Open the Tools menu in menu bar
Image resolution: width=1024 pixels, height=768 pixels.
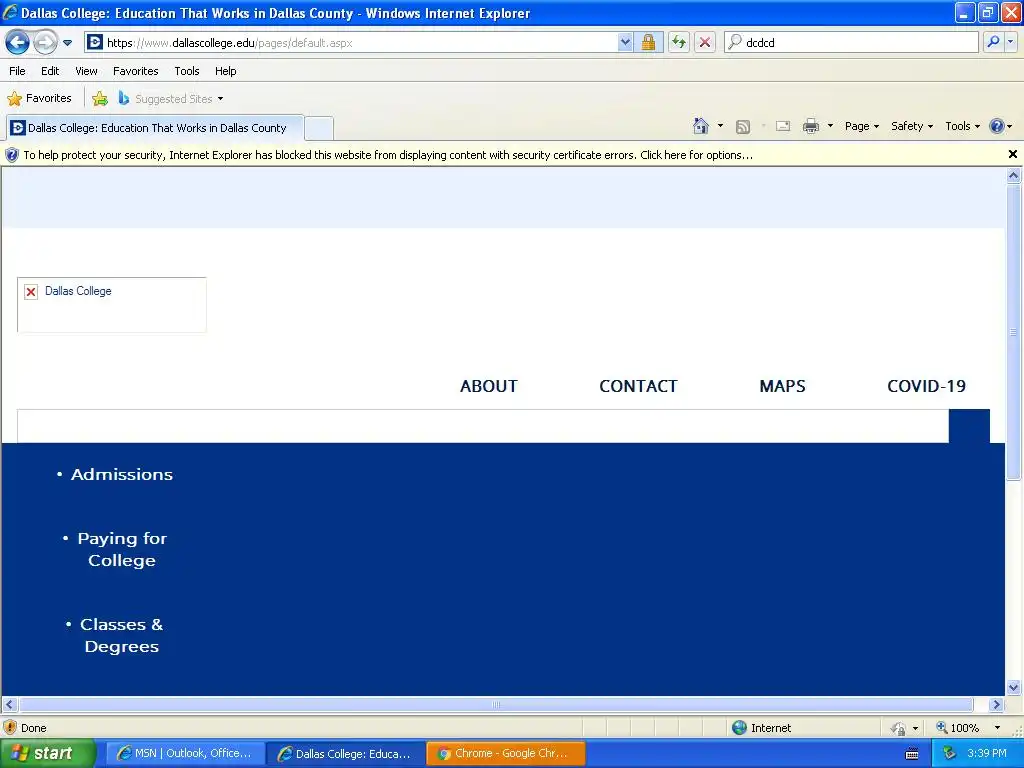[187, 71]
